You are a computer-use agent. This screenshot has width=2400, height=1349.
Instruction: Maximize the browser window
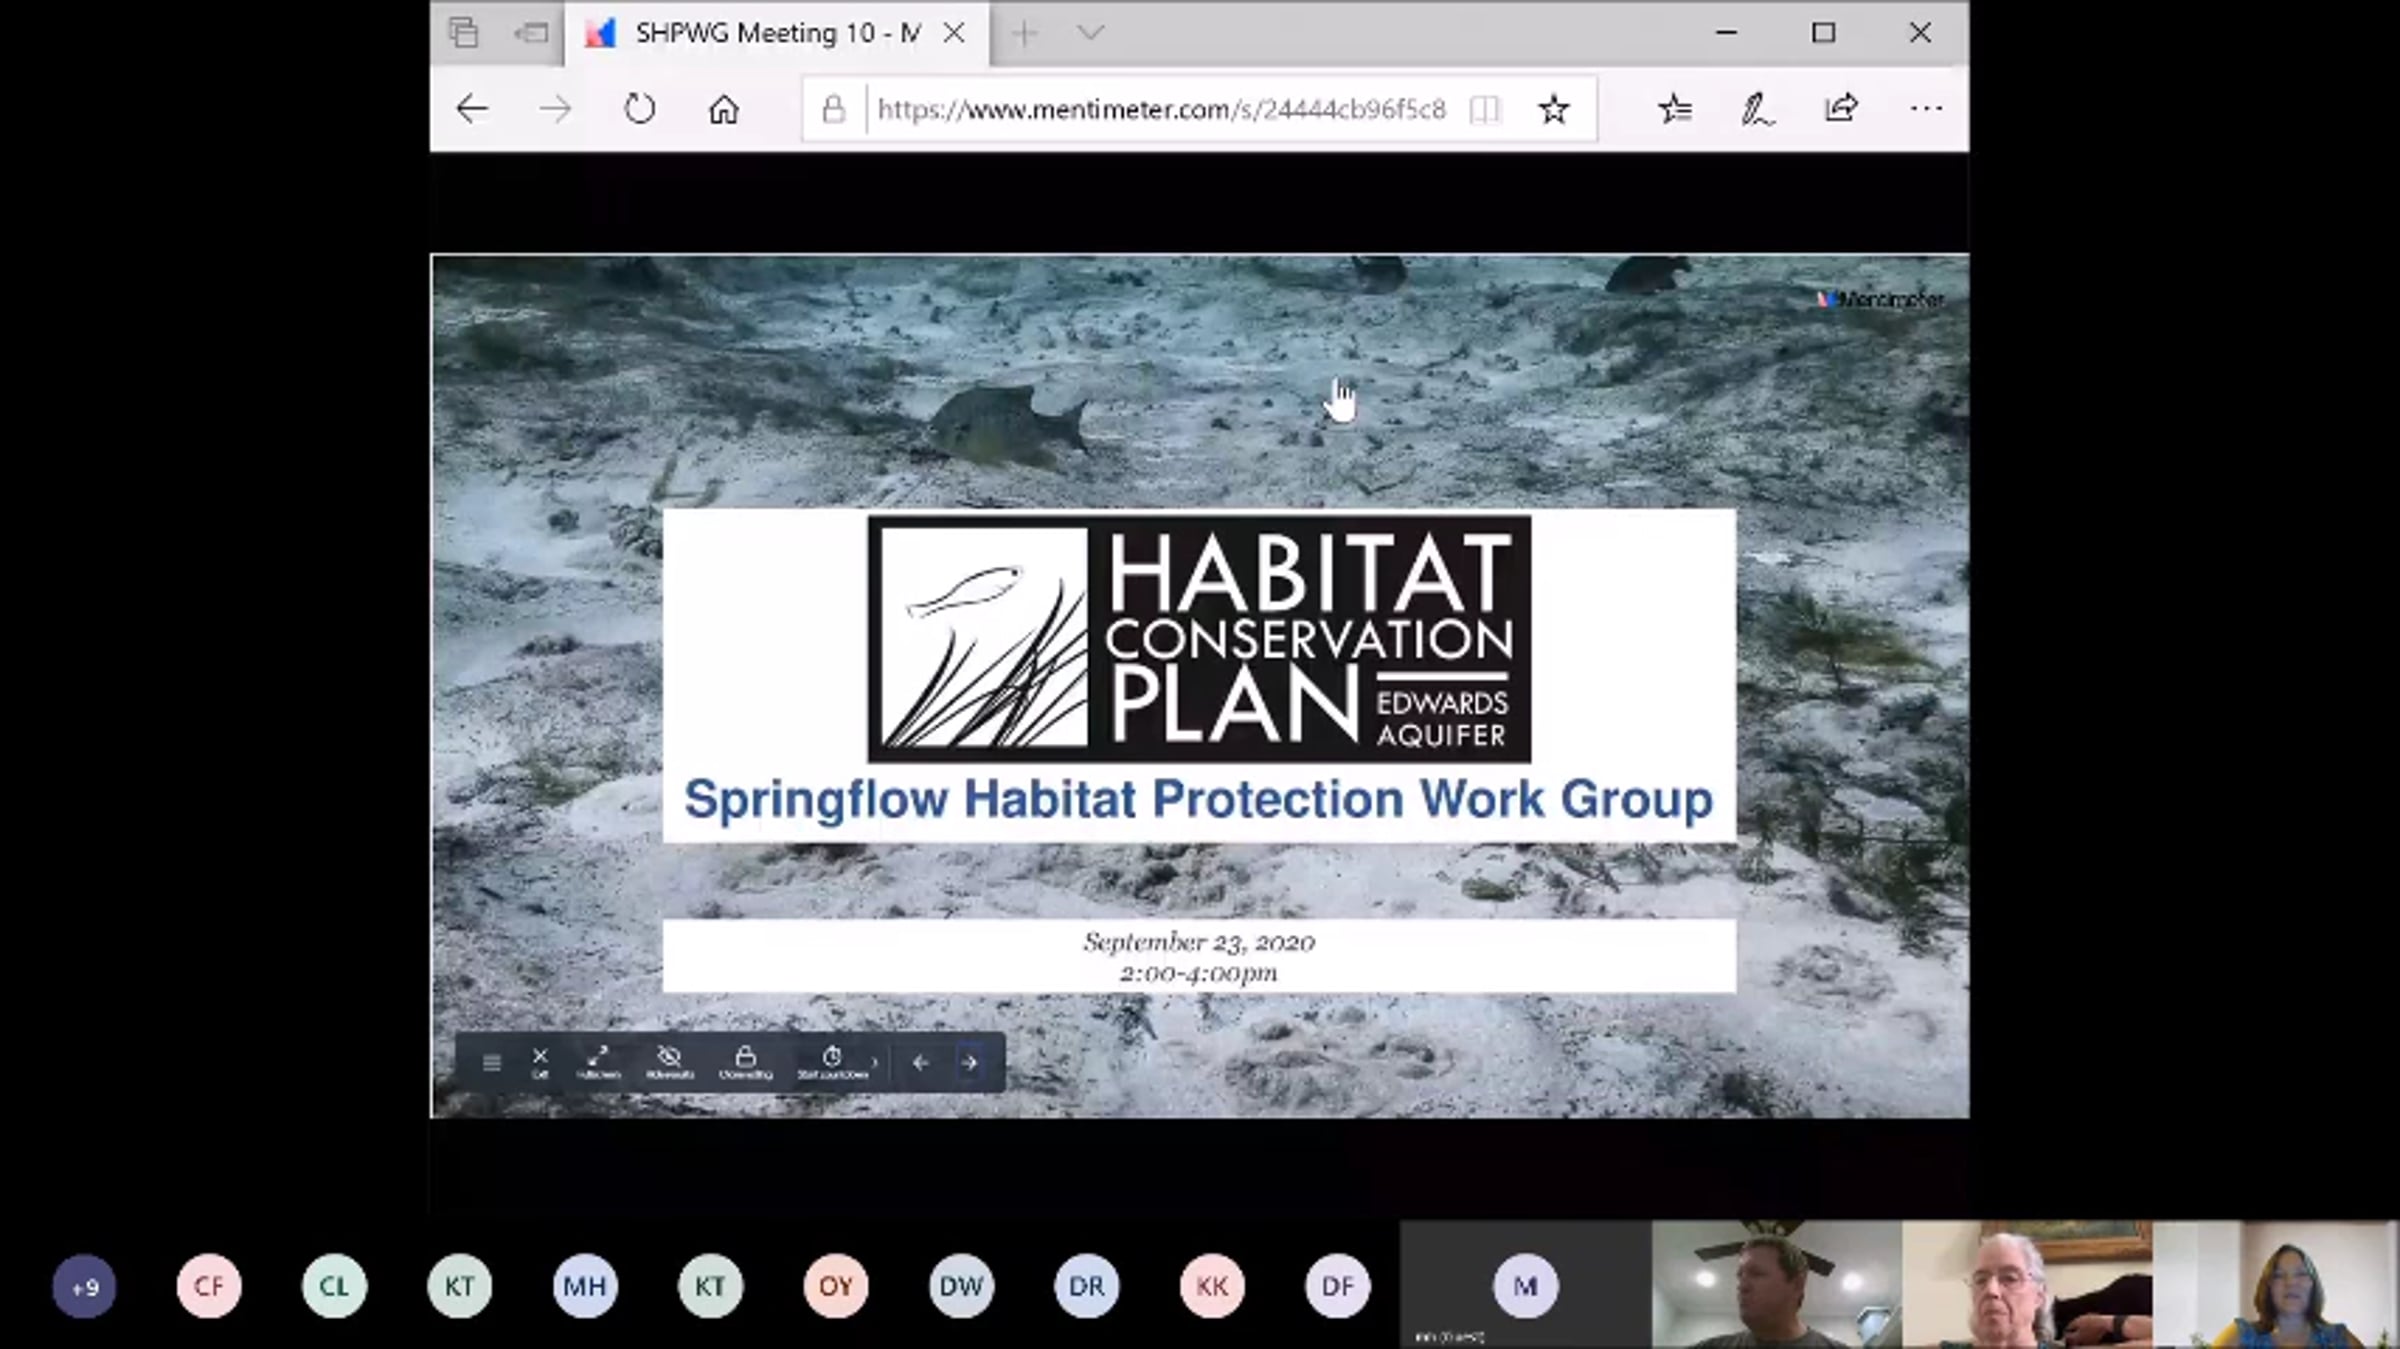pyautogui.click(x=1823, y=33)
